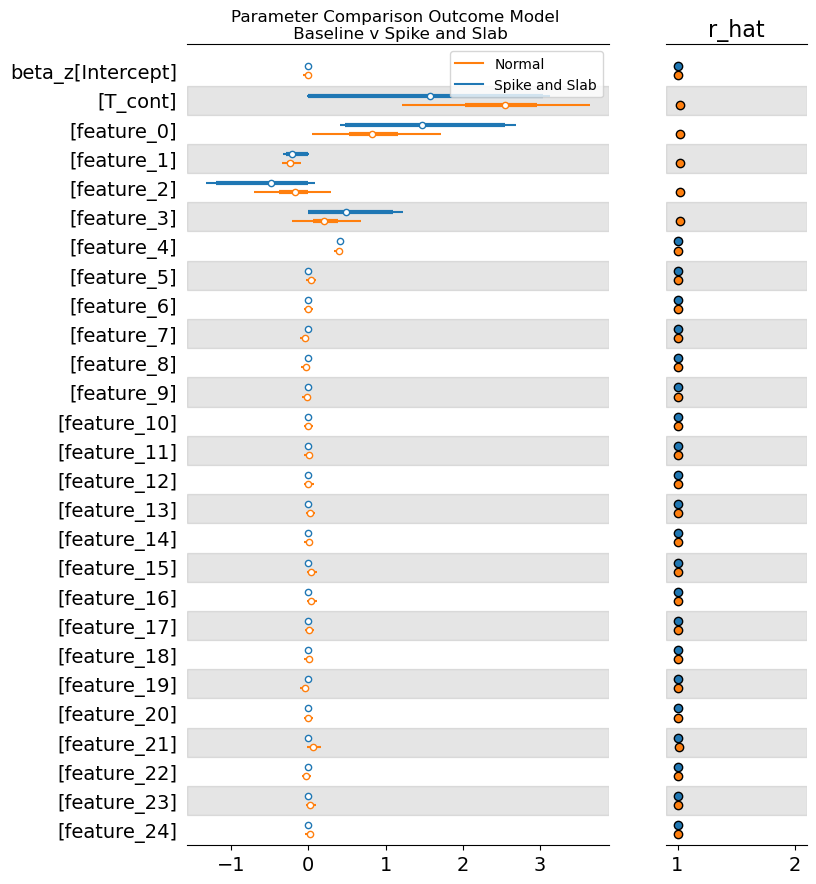Click the blue feature_2 mean marker
The width and height of the screenshot is (816, 884).
(x=271, y=183)
